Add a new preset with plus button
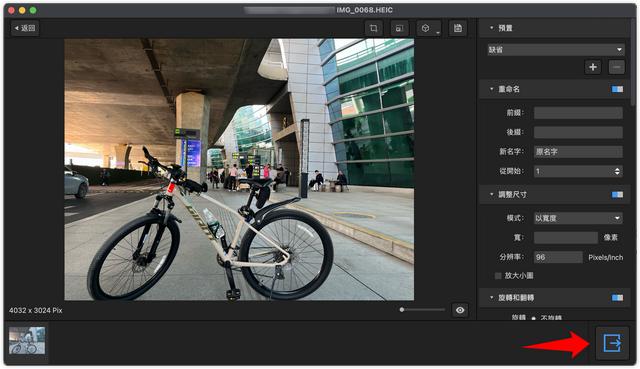This screenshot has height=369, width=640. pos(593,67)
